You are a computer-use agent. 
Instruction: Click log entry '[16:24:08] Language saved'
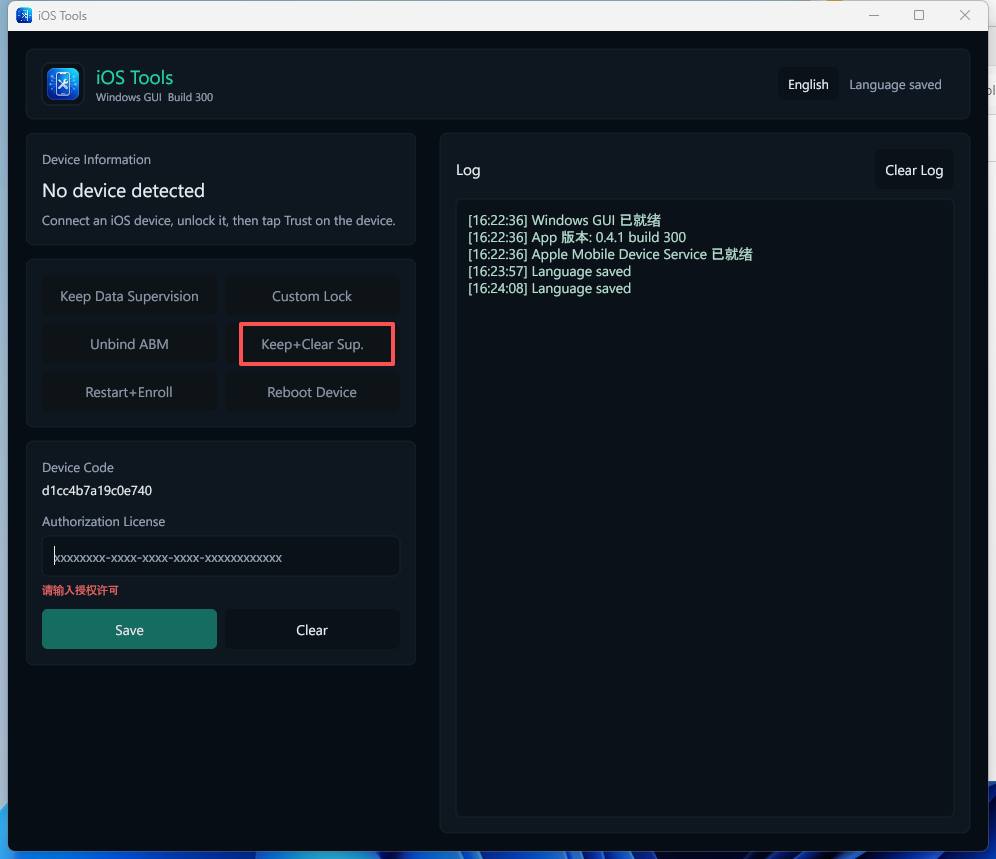point(549,288)
